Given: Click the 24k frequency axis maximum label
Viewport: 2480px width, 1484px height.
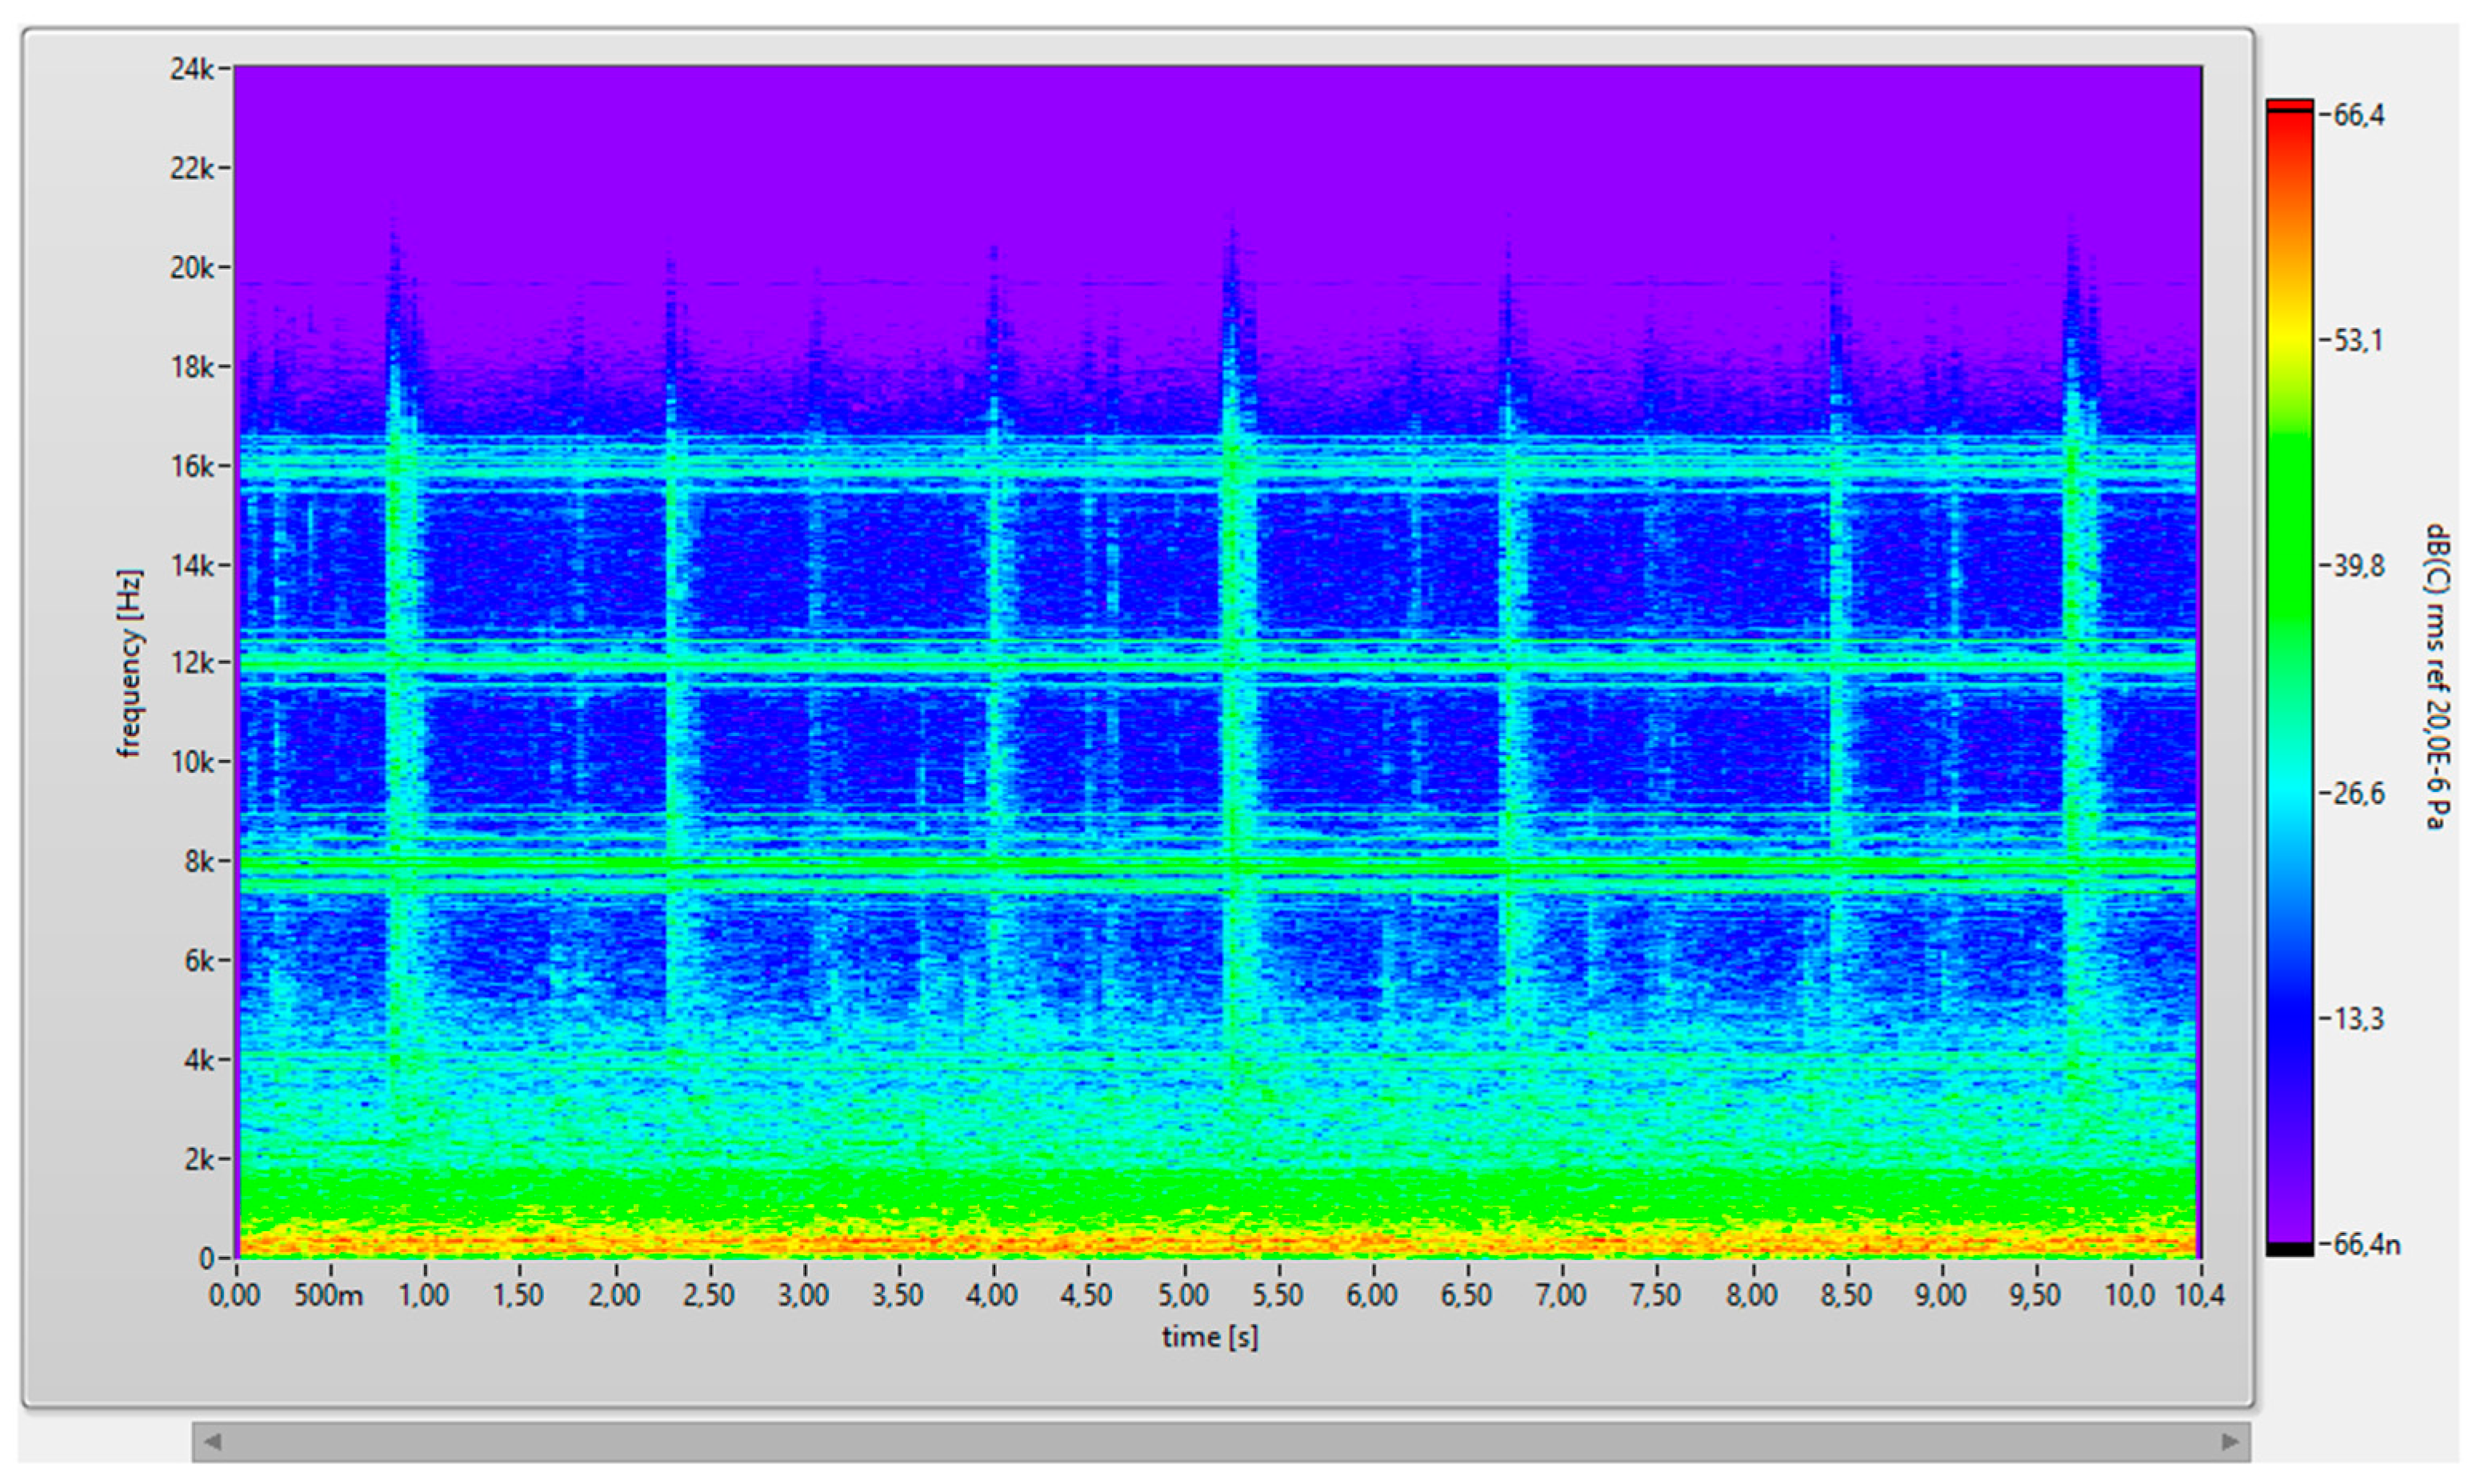Looking at the screenshot, I should pyautogui.click(x=190, y=69).
